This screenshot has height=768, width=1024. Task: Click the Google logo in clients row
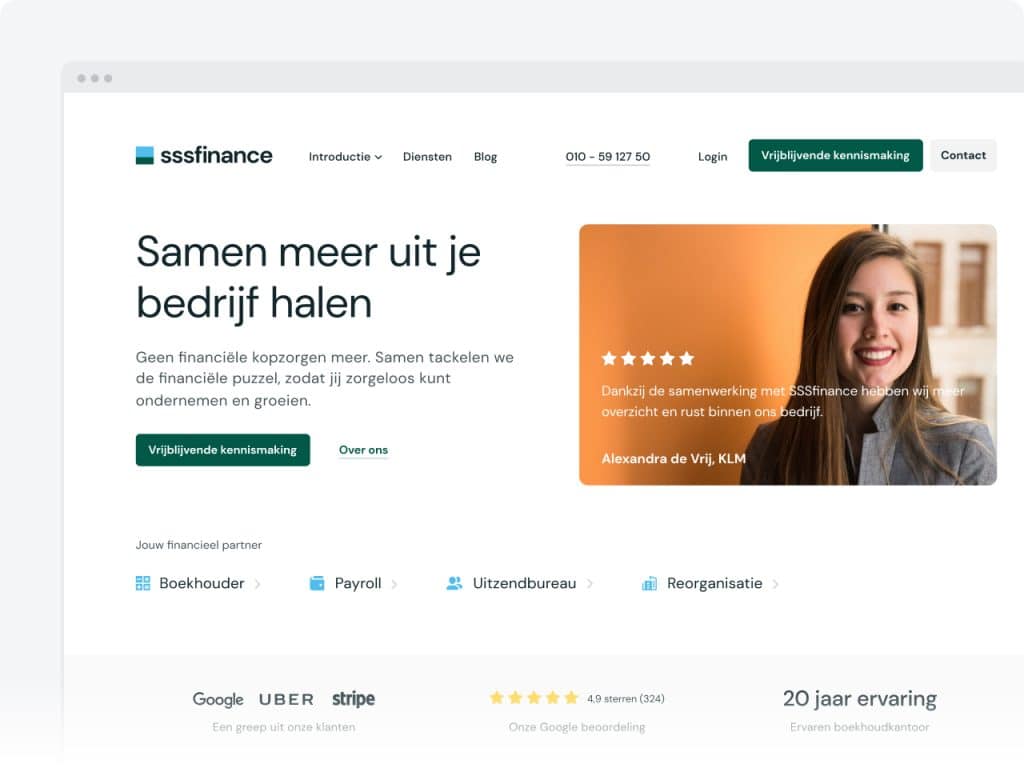pos(218,699)
